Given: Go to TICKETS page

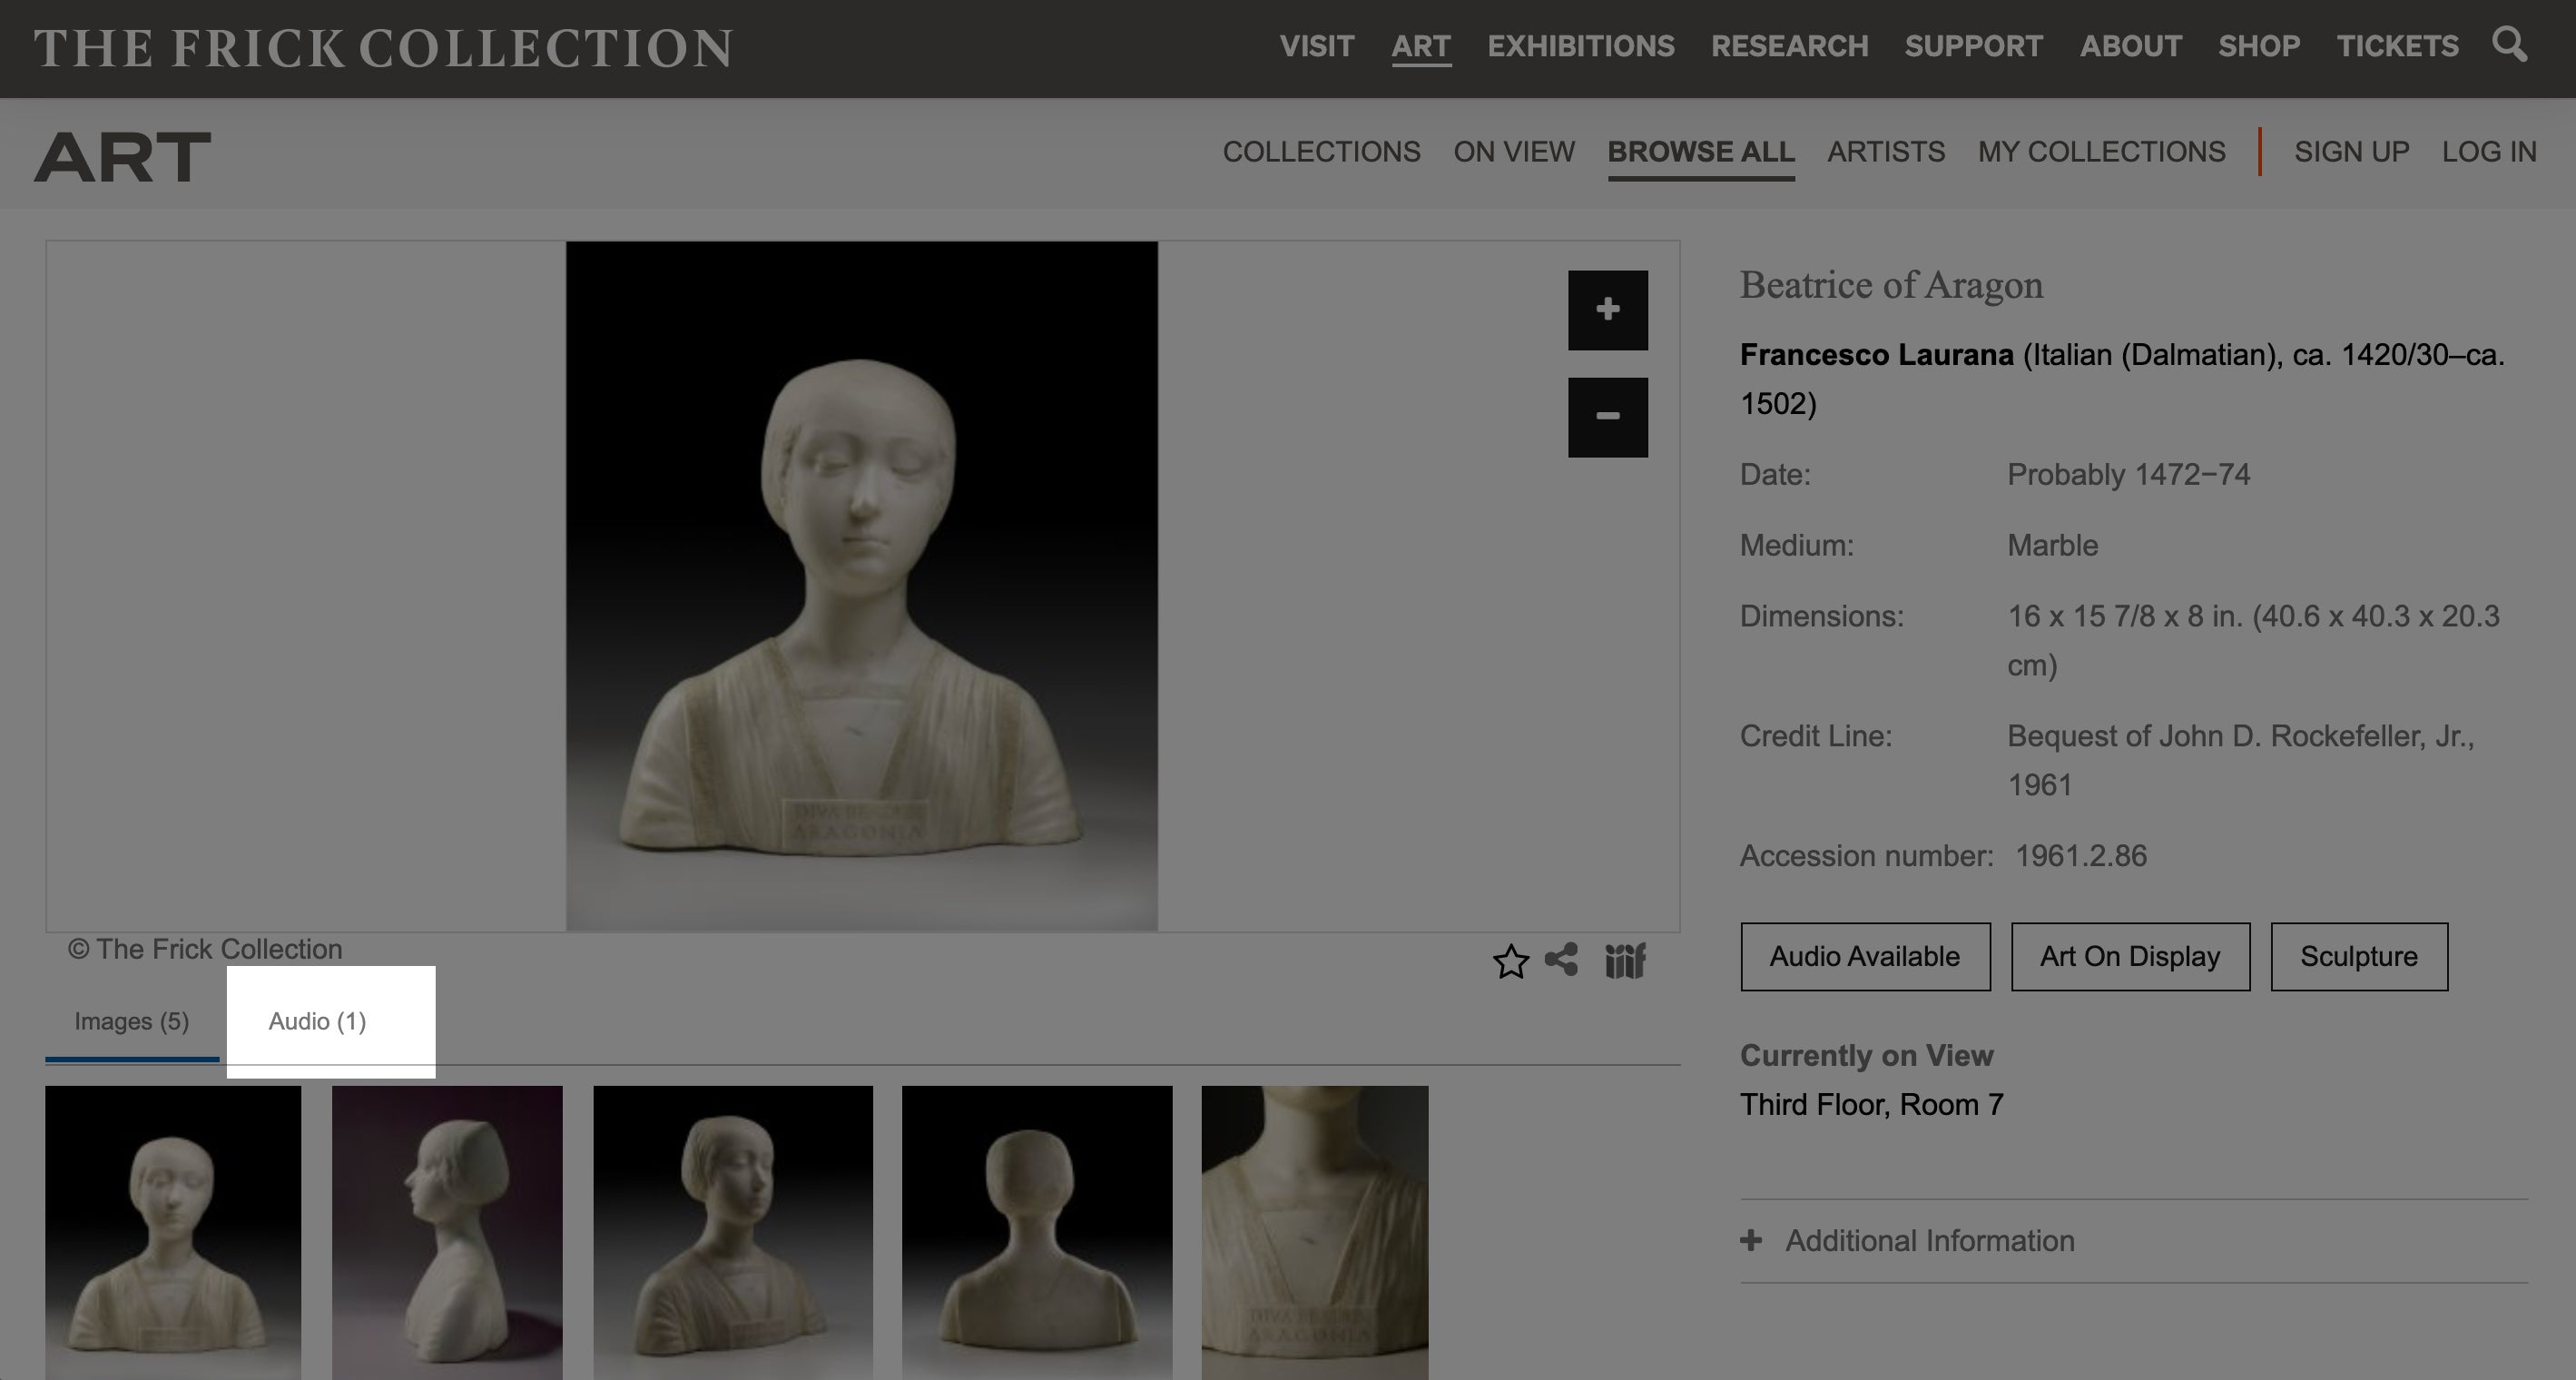Looking at the screenshot, I should (x=2397, y=46).
